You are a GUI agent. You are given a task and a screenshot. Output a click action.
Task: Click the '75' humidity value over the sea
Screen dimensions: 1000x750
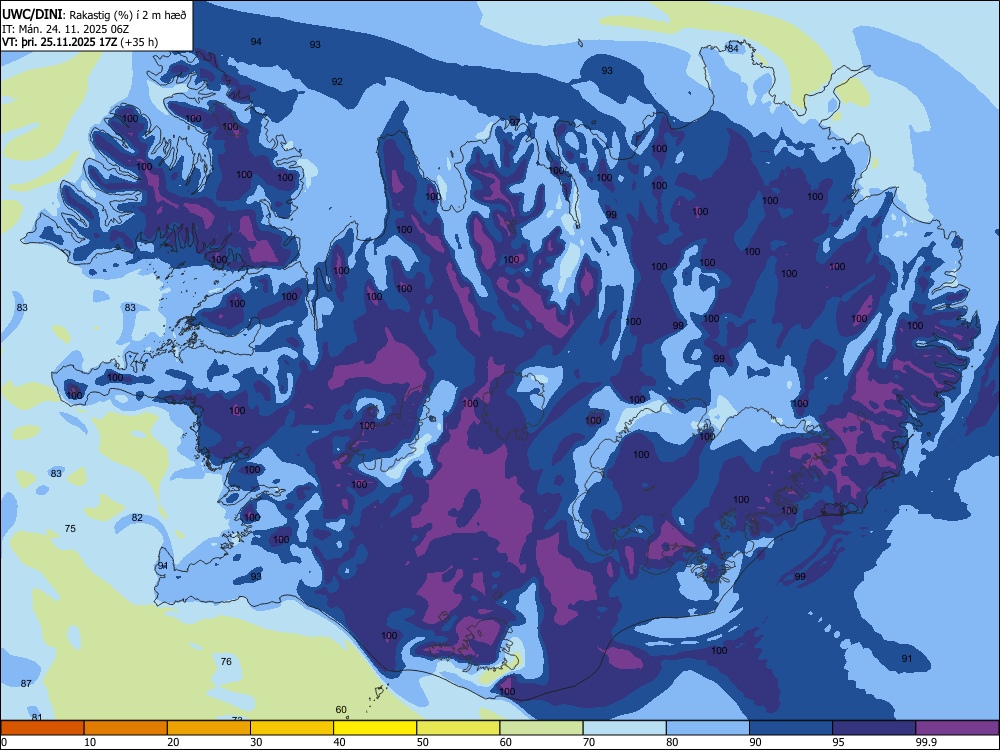[x=70, y=529]
